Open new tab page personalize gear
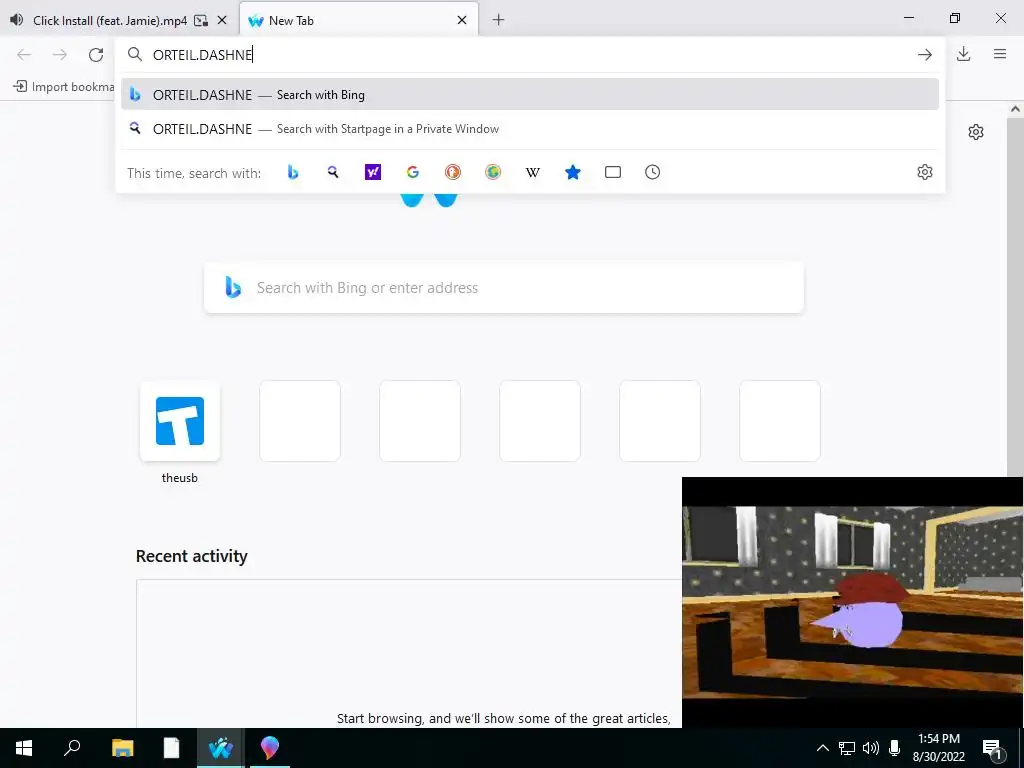This screenshot has height=768, width=1024. coord(976,132)
